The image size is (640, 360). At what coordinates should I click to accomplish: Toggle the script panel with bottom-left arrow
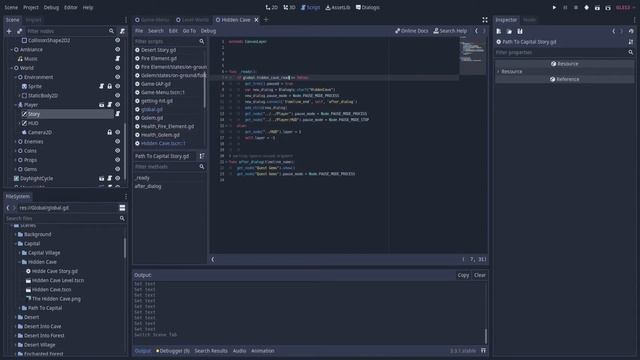pyautogui.click(x=213, y=259)
